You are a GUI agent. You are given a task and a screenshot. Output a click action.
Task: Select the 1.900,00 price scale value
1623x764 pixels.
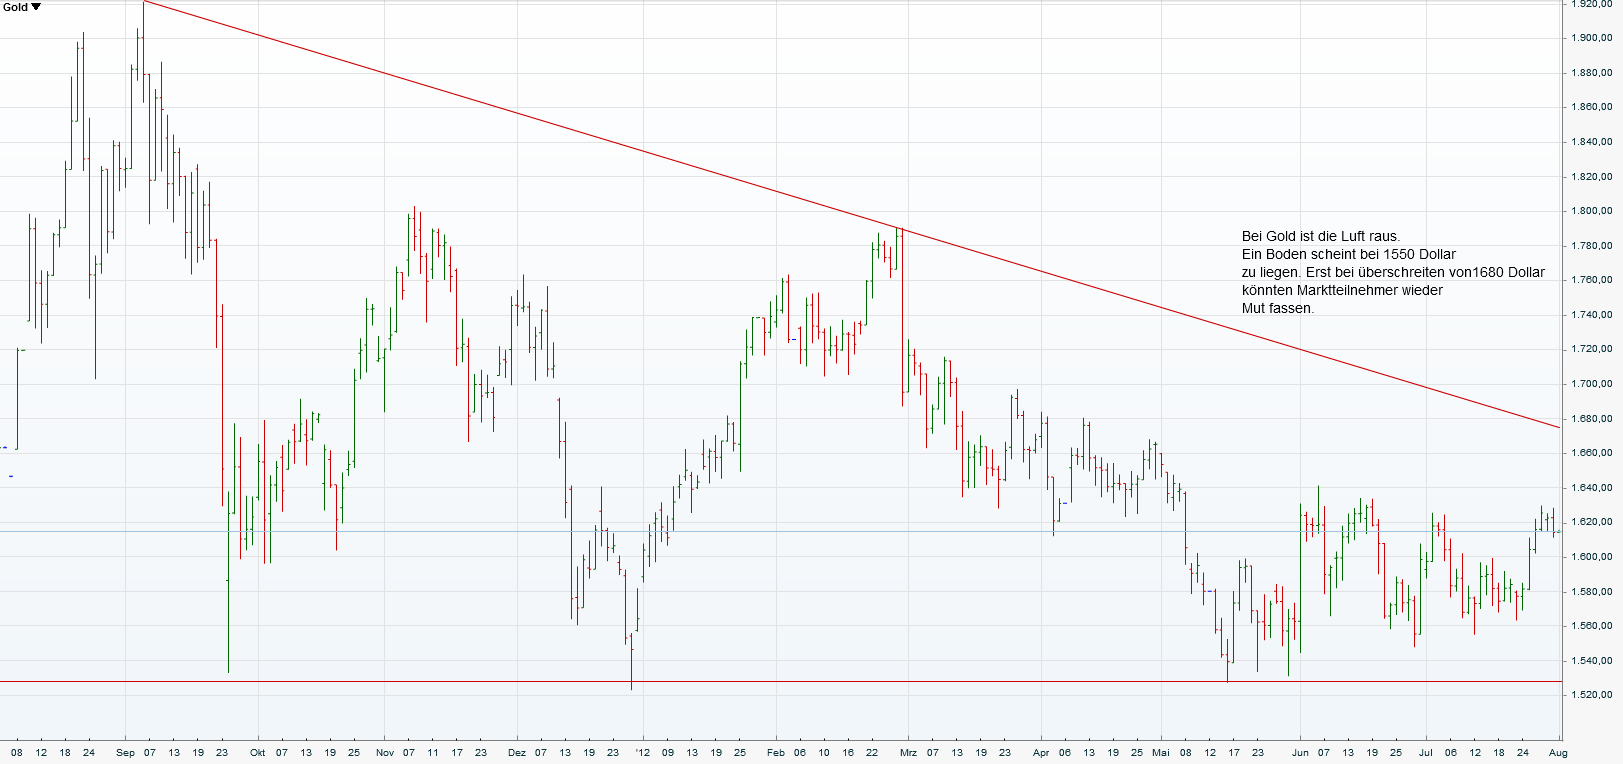(1590, 38)
